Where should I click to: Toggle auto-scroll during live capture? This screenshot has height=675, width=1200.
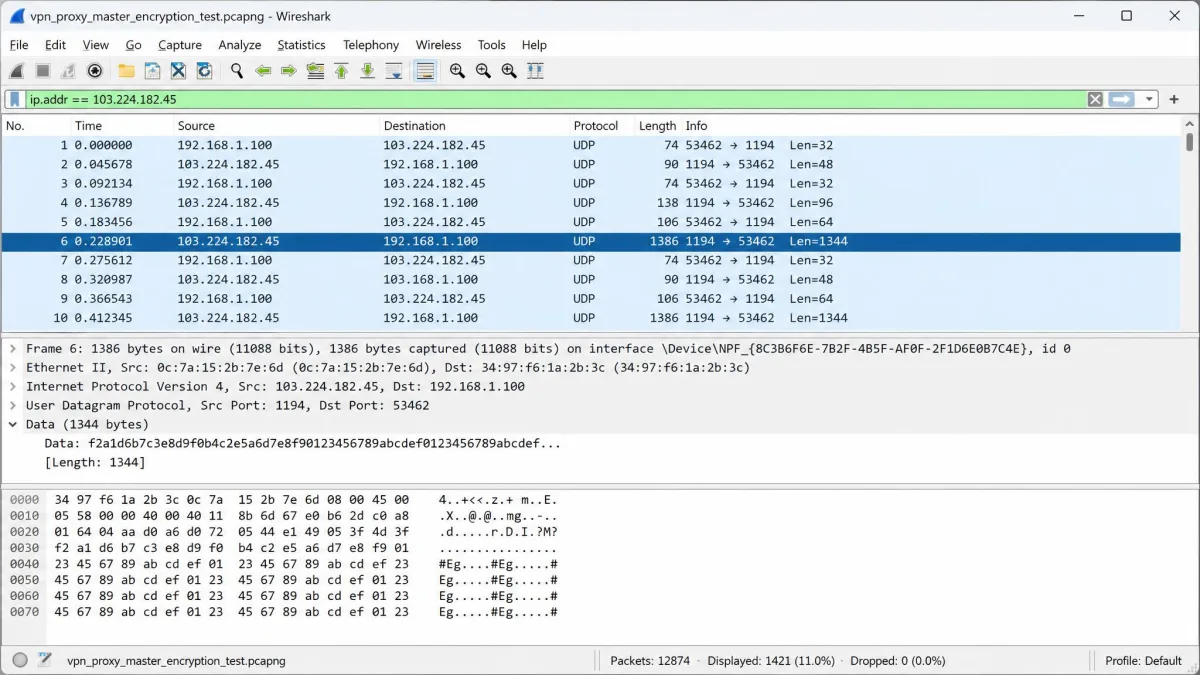pos(393,71)
